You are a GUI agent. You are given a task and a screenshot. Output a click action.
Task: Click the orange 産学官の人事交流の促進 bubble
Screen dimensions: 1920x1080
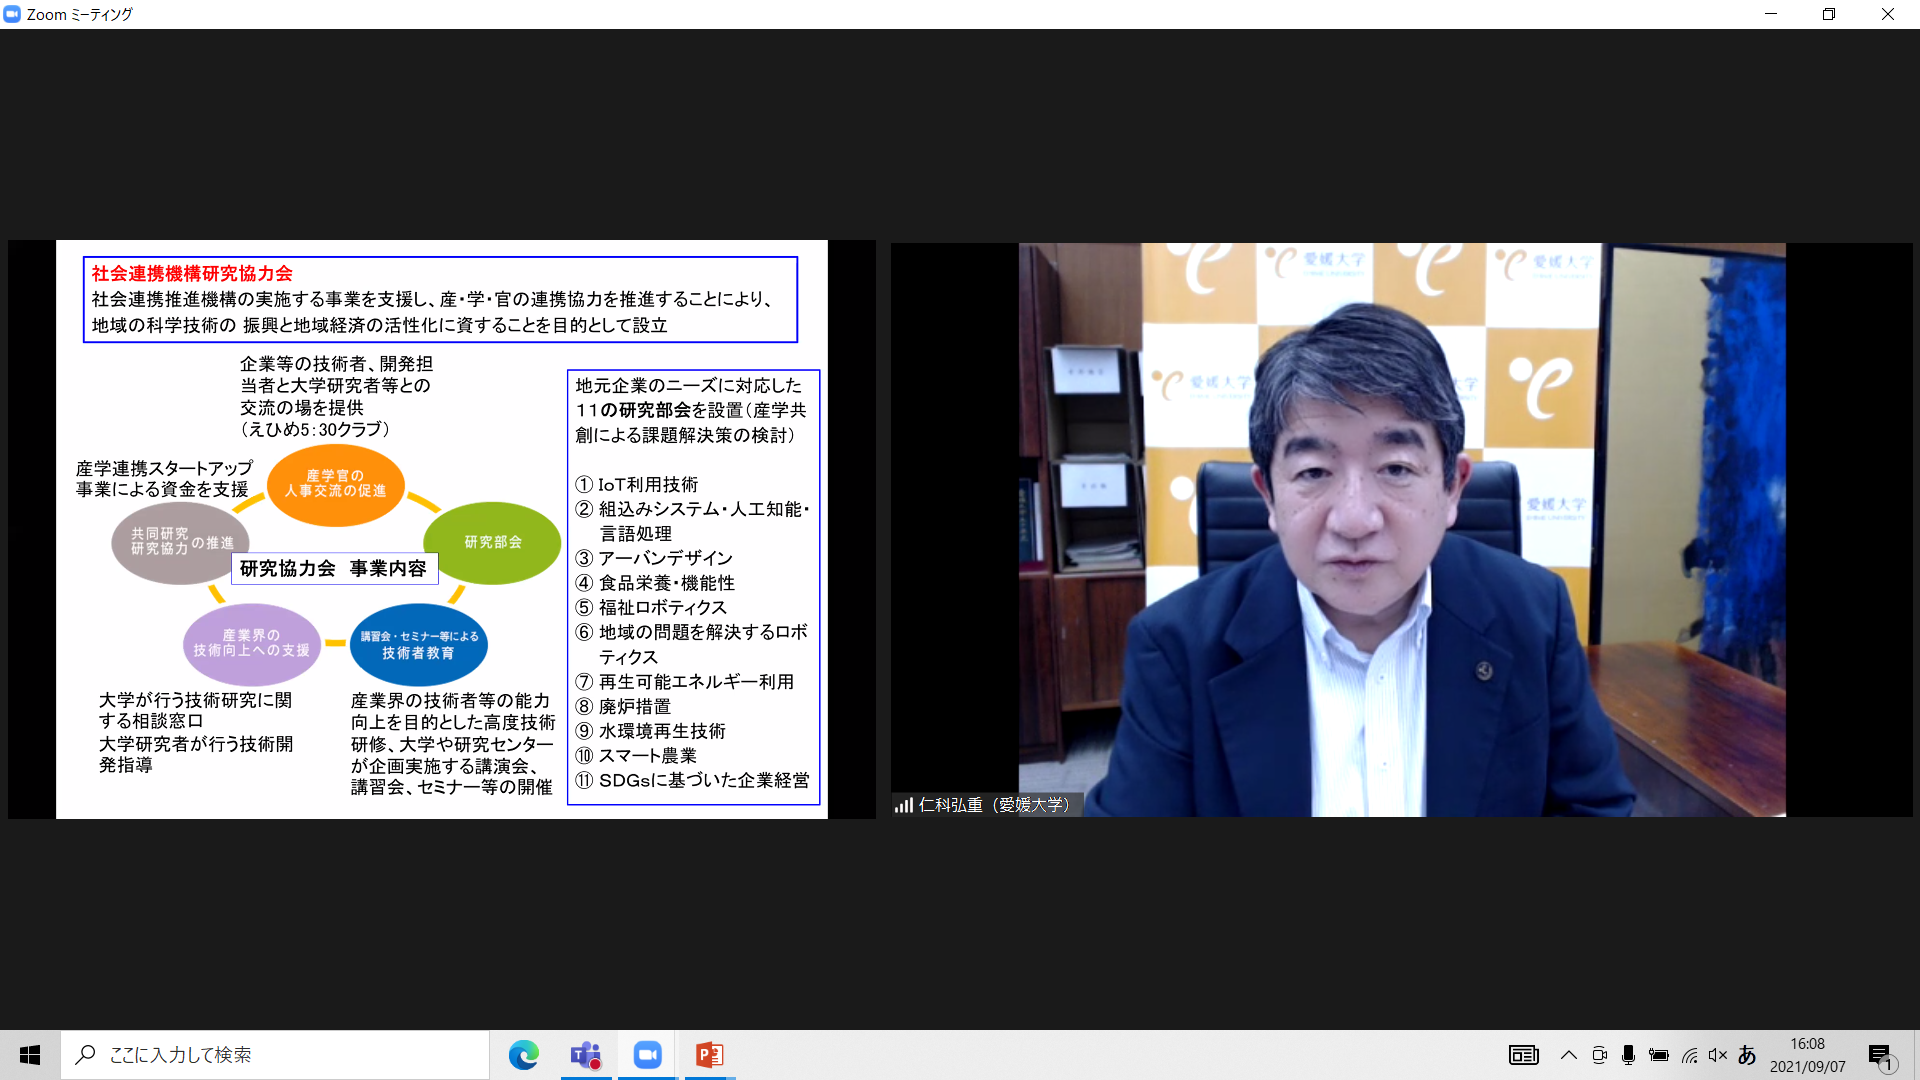click(336, 484)
